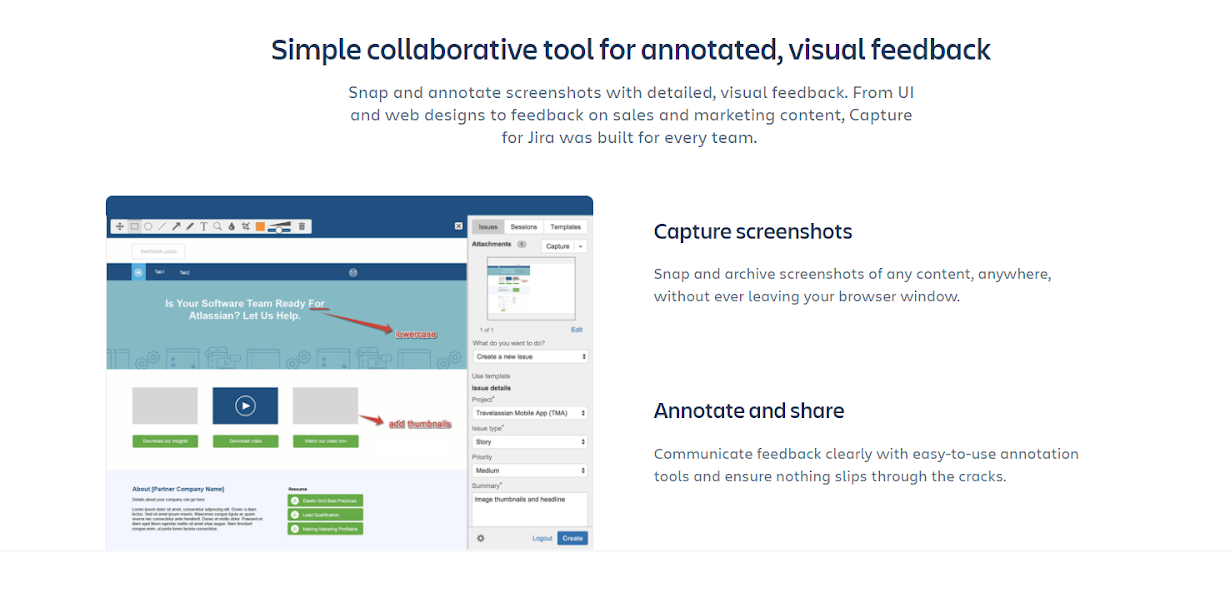Click the trash delete icon
1232x592 pixels.
pos(302,227)
